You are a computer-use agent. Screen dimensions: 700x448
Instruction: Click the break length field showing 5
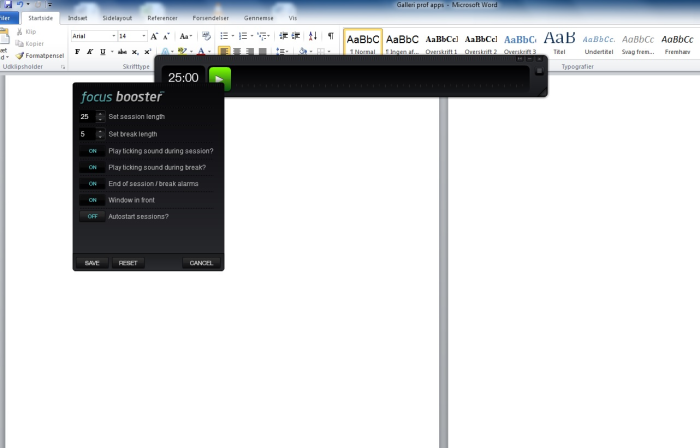[88, 134]
